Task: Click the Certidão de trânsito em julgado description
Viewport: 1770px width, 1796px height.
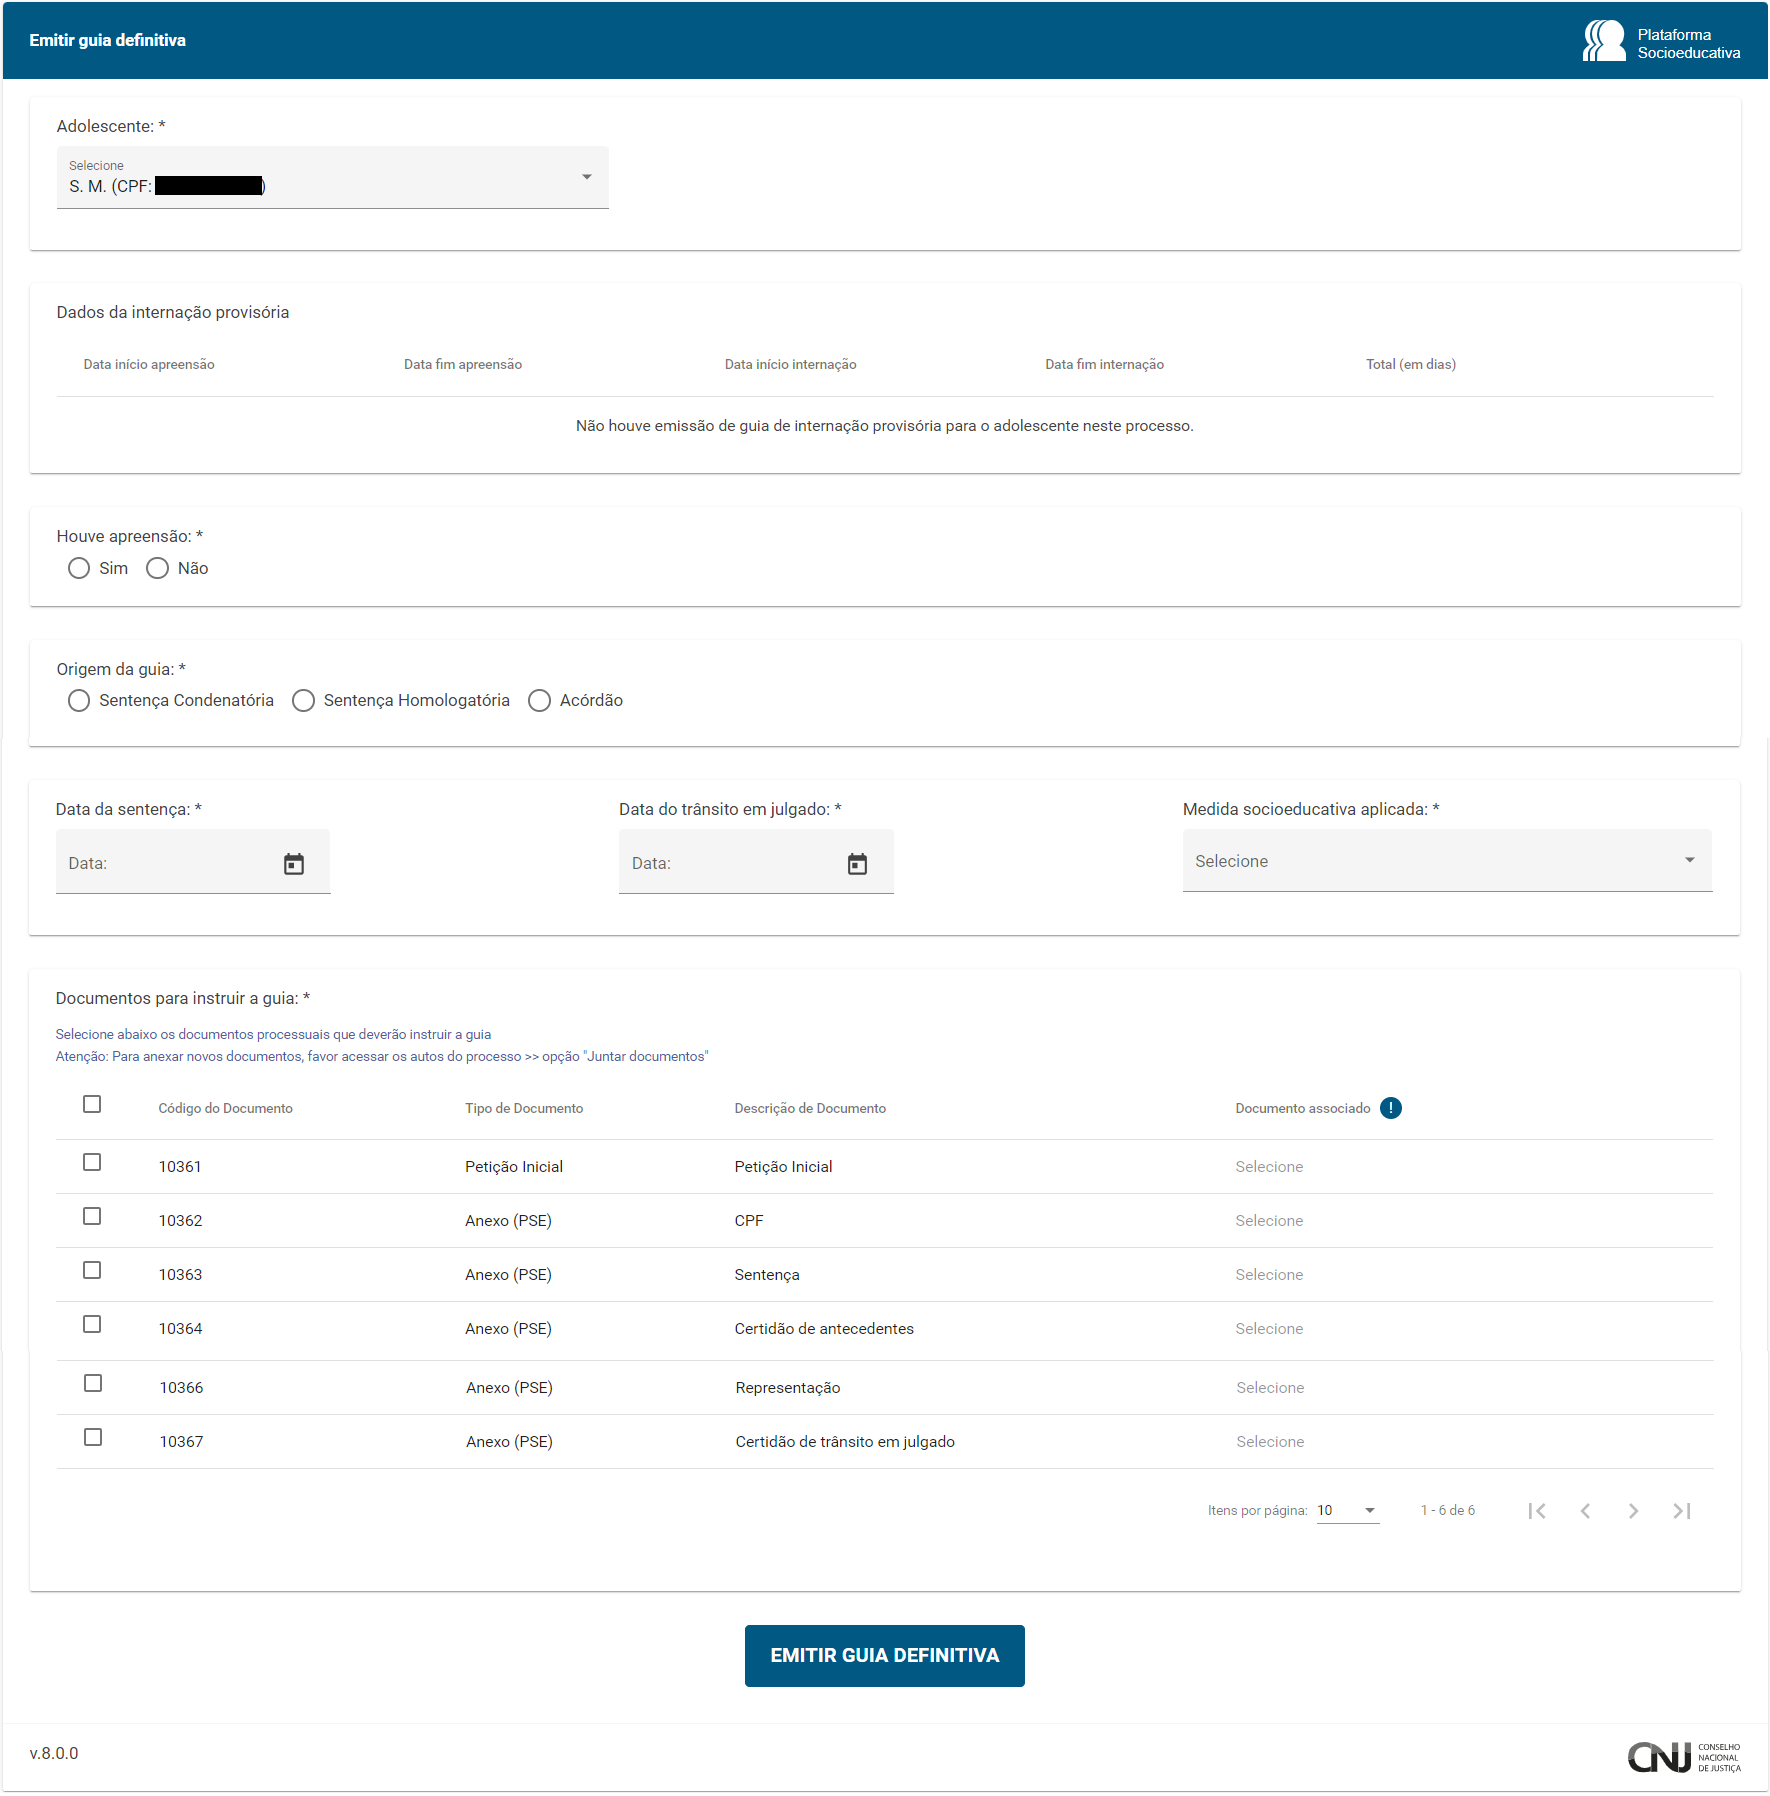Action: point(845,1442)
